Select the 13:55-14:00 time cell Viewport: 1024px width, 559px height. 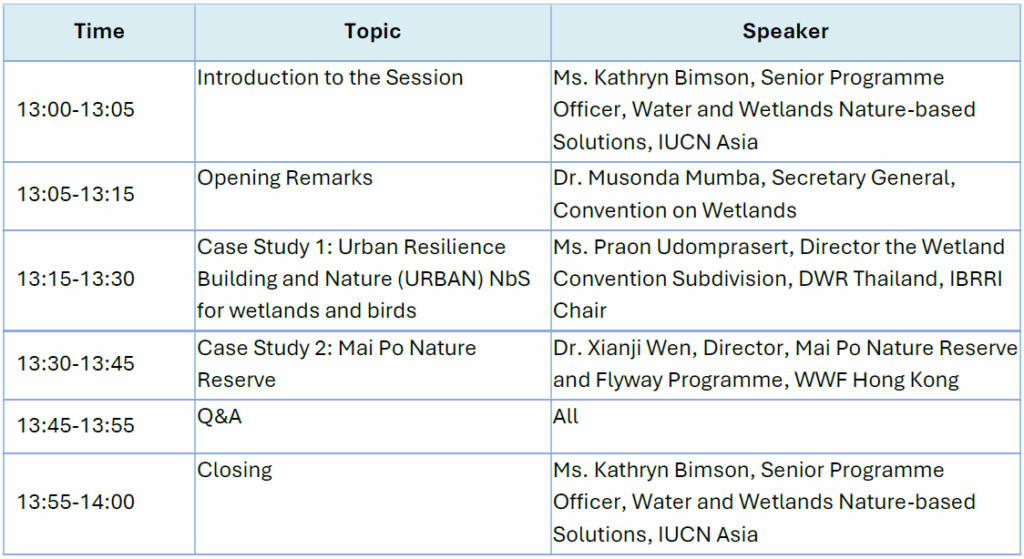pos(76,502)
